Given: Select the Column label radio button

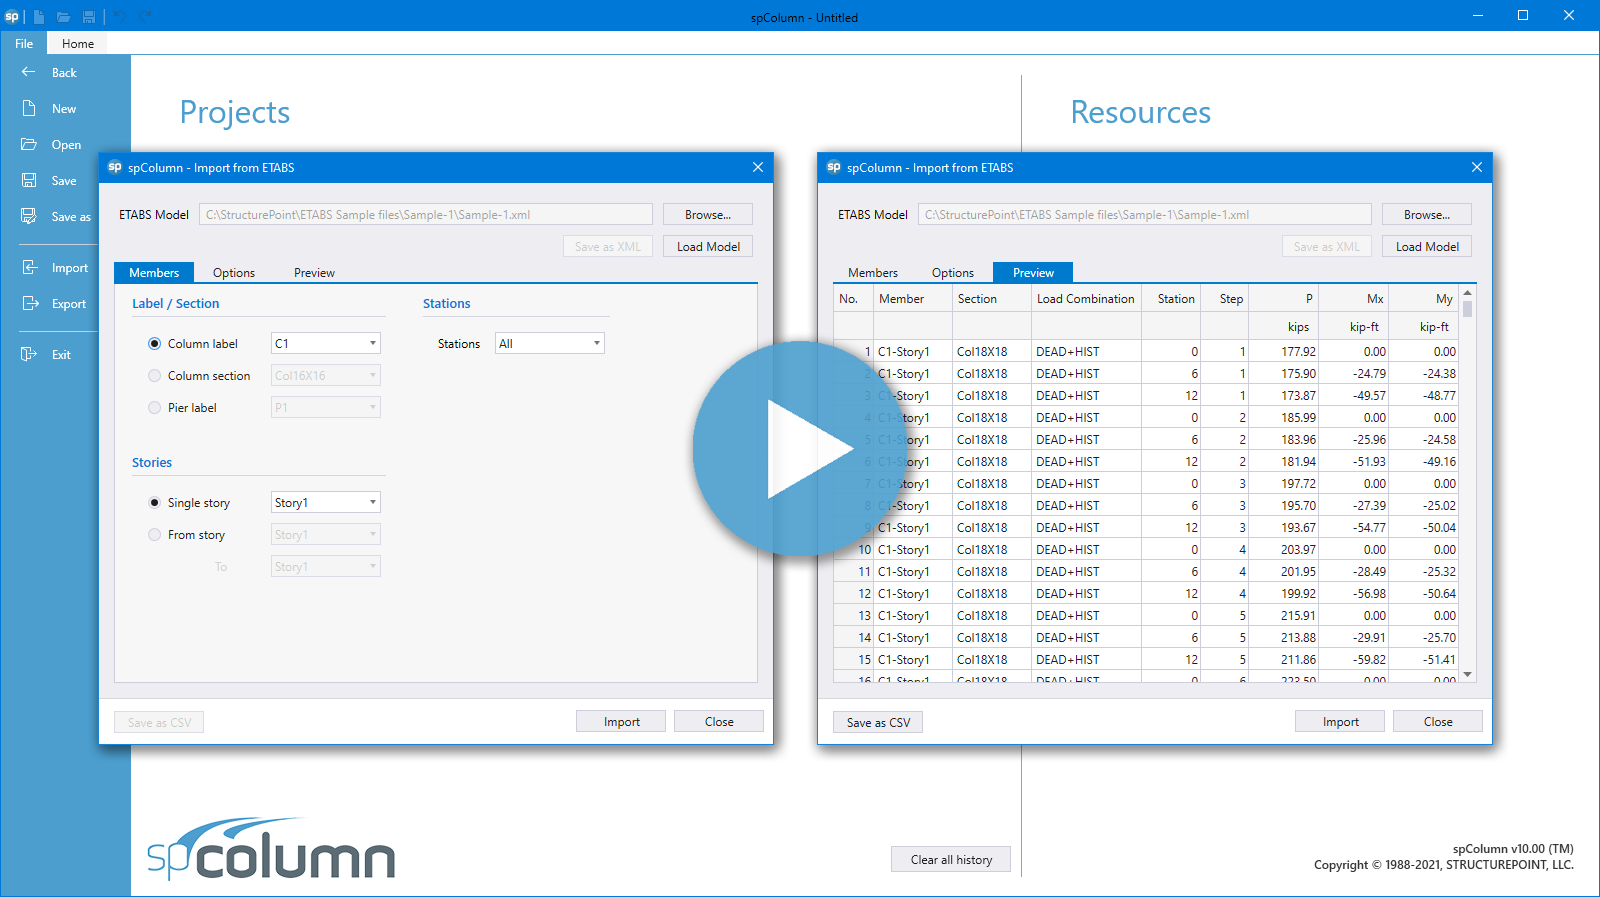Looking at the screenshot, I should [154, 343].
